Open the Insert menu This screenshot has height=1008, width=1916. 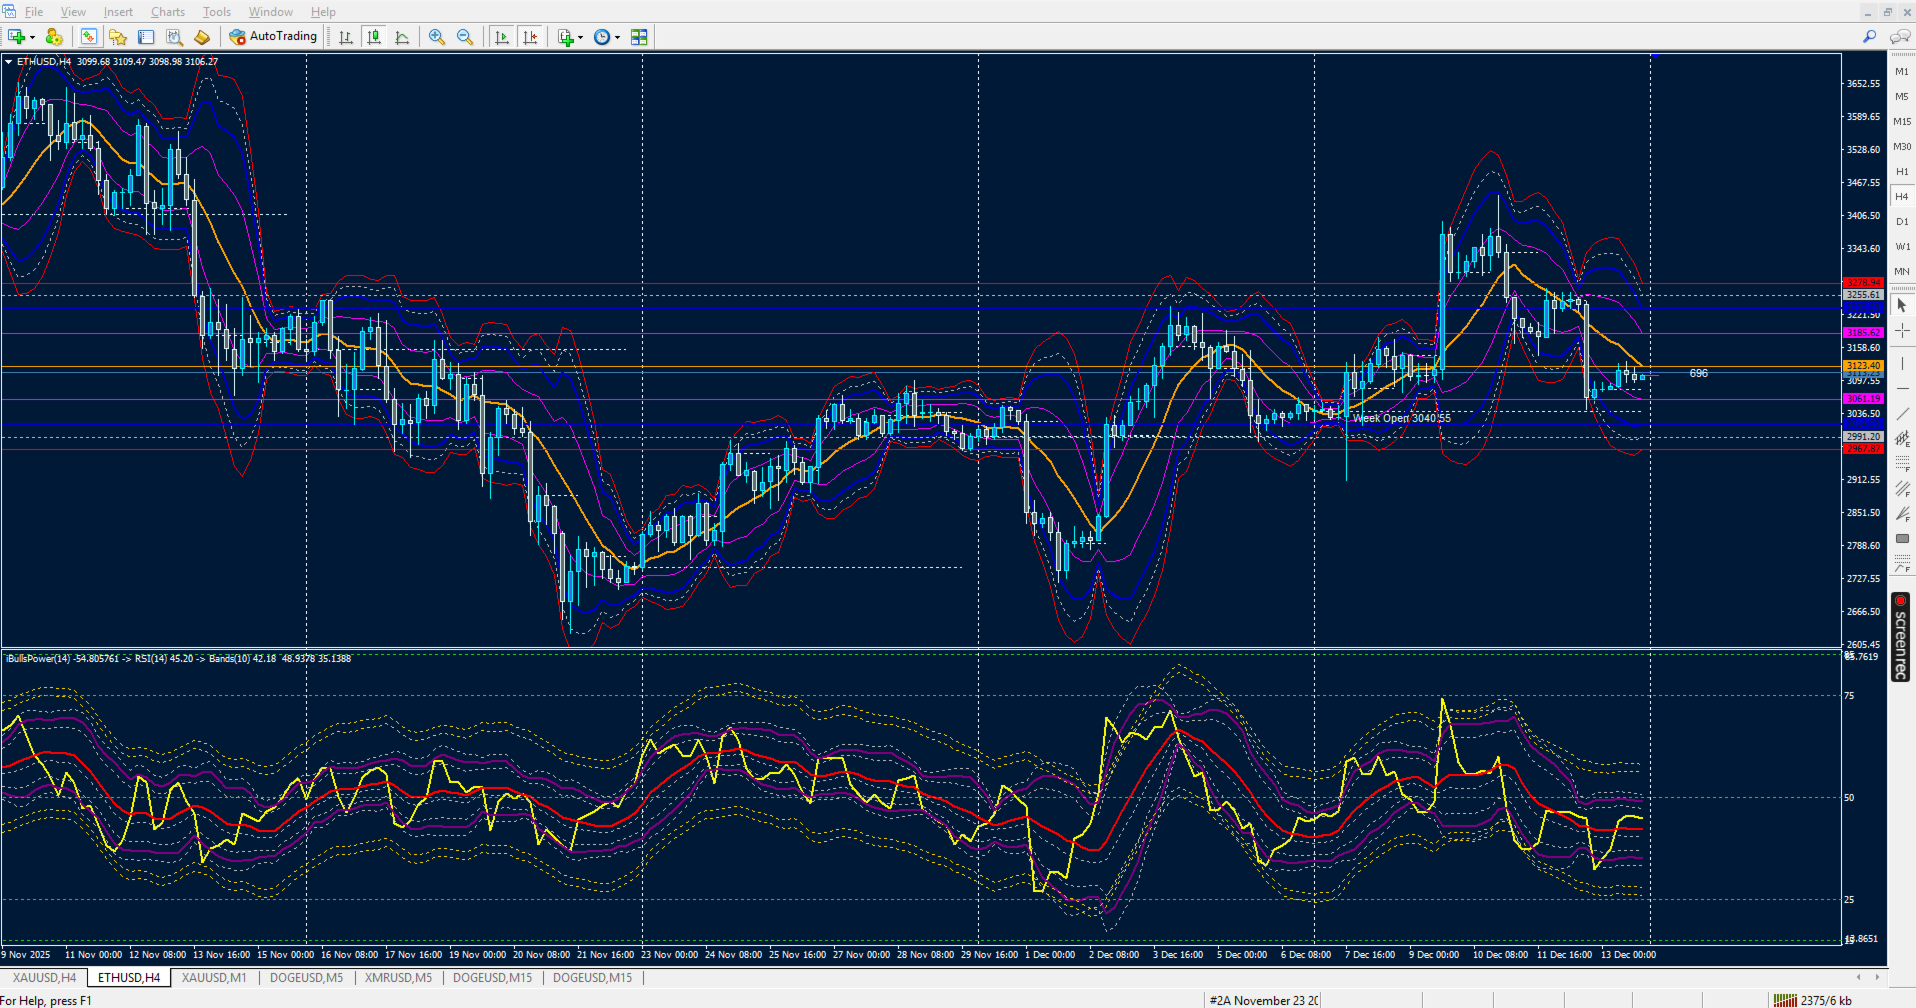[x=118, y=12]
